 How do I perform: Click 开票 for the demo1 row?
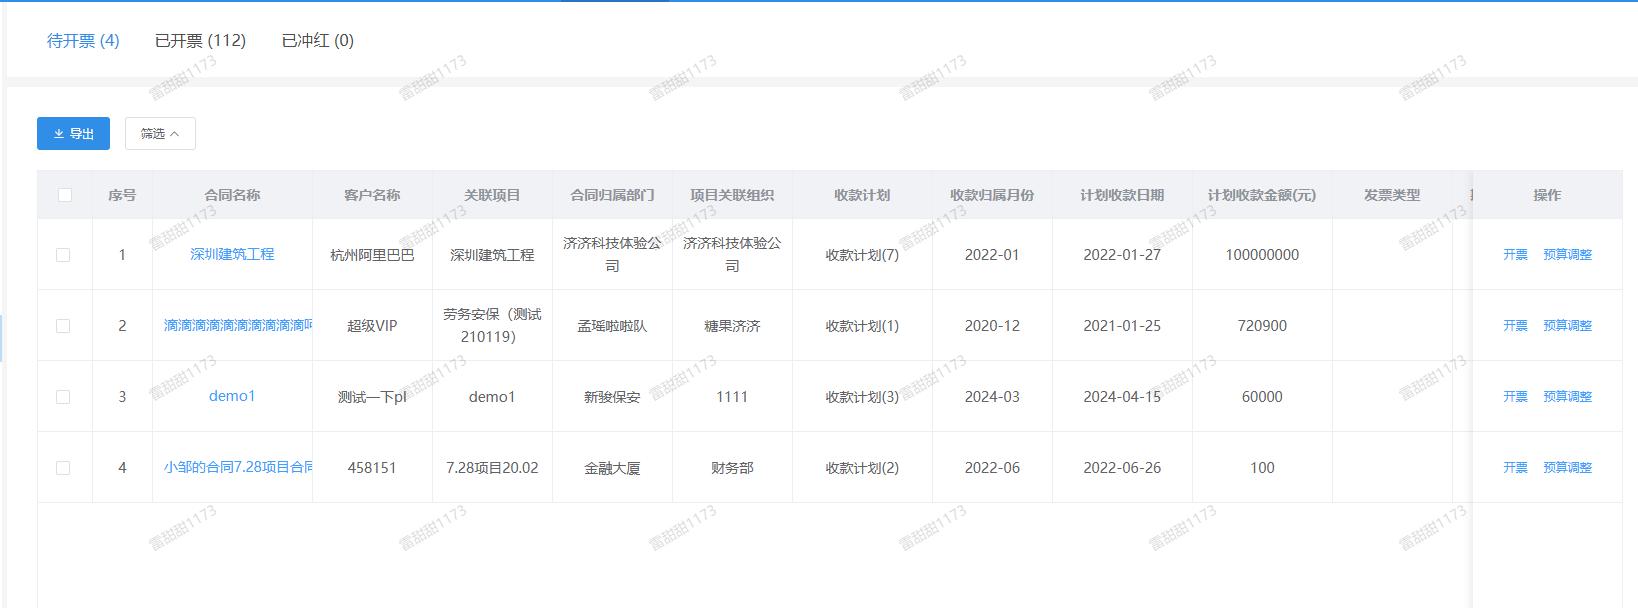click(x=1515, y=397)
